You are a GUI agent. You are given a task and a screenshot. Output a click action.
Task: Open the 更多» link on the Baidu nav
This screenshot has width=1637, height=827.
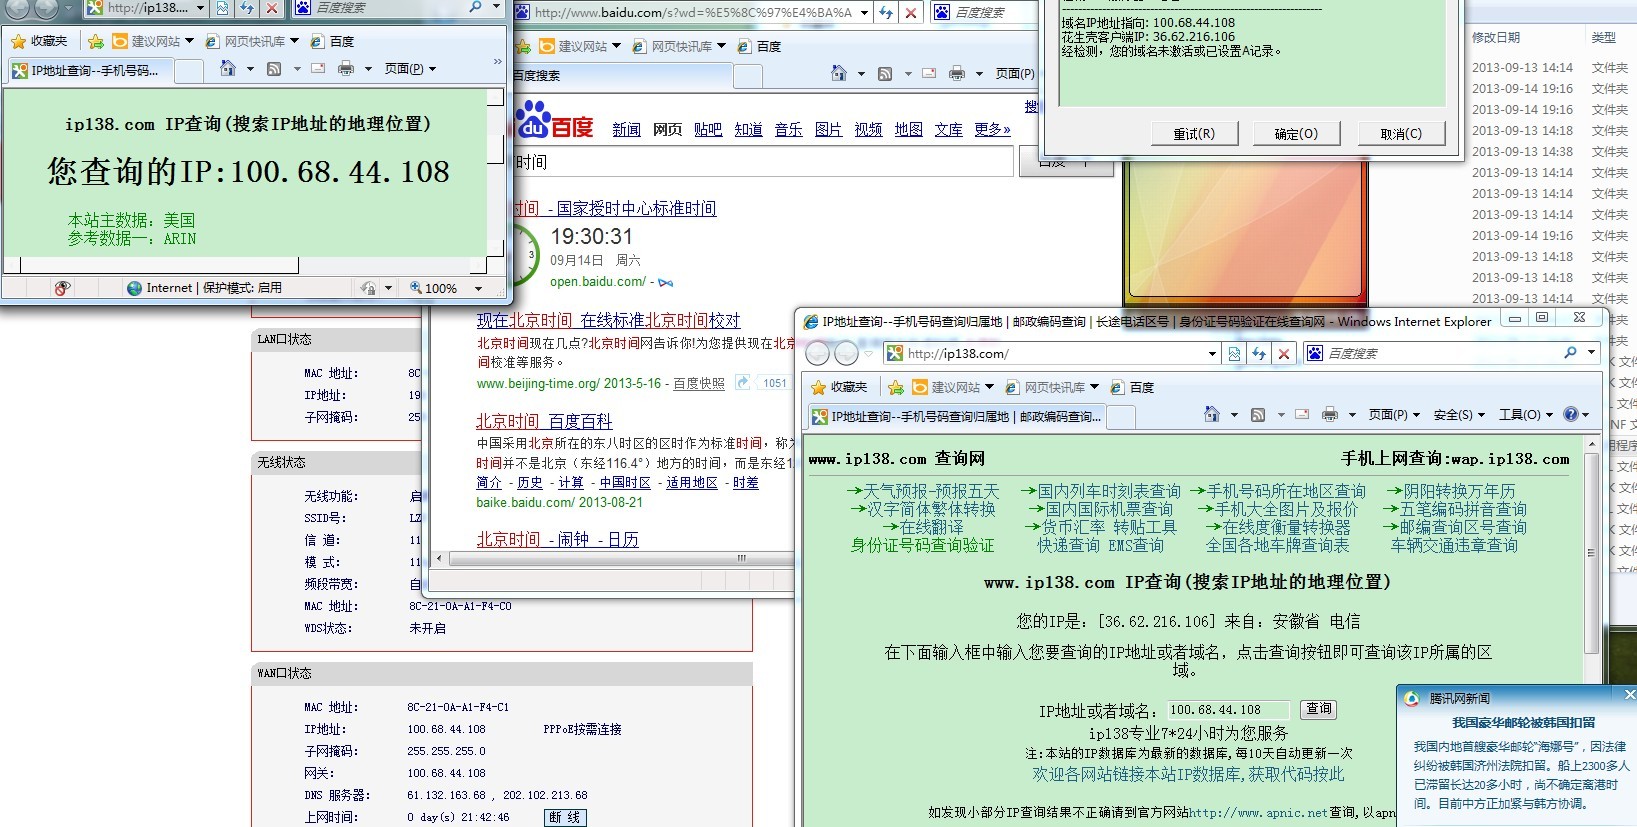tap(992, 129)
